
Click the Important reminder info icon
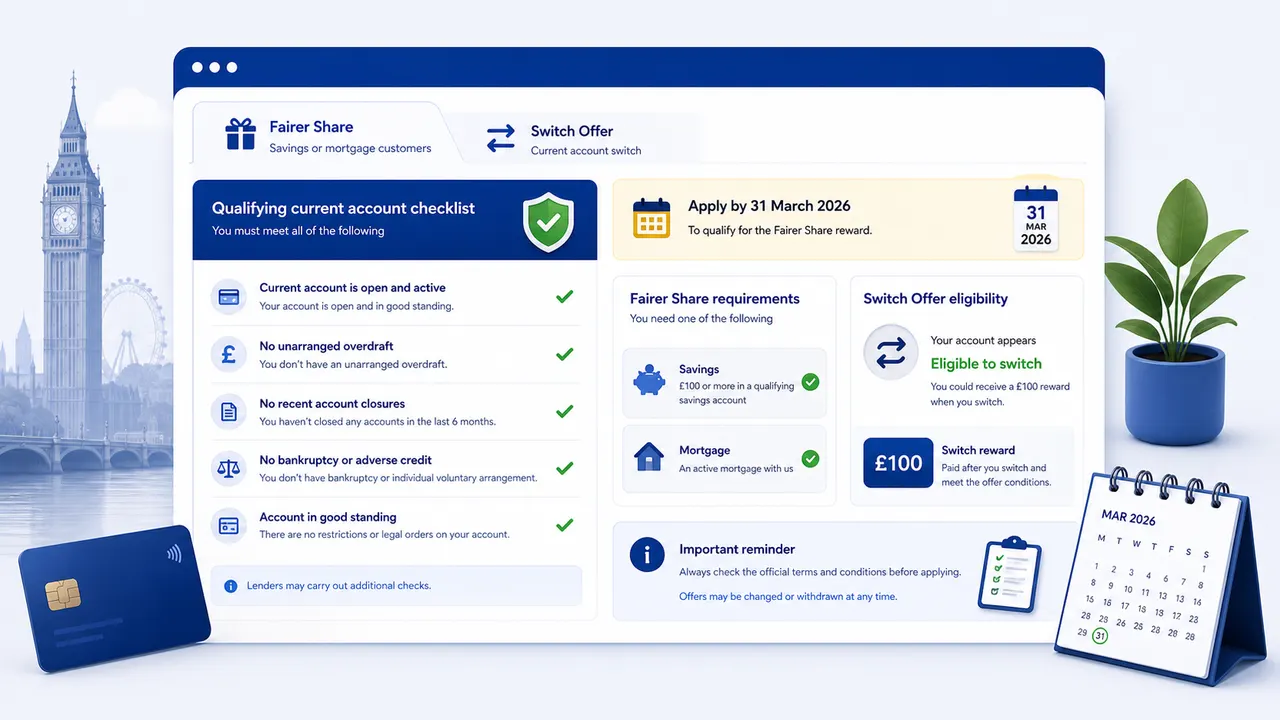click(x=647, y=553)
